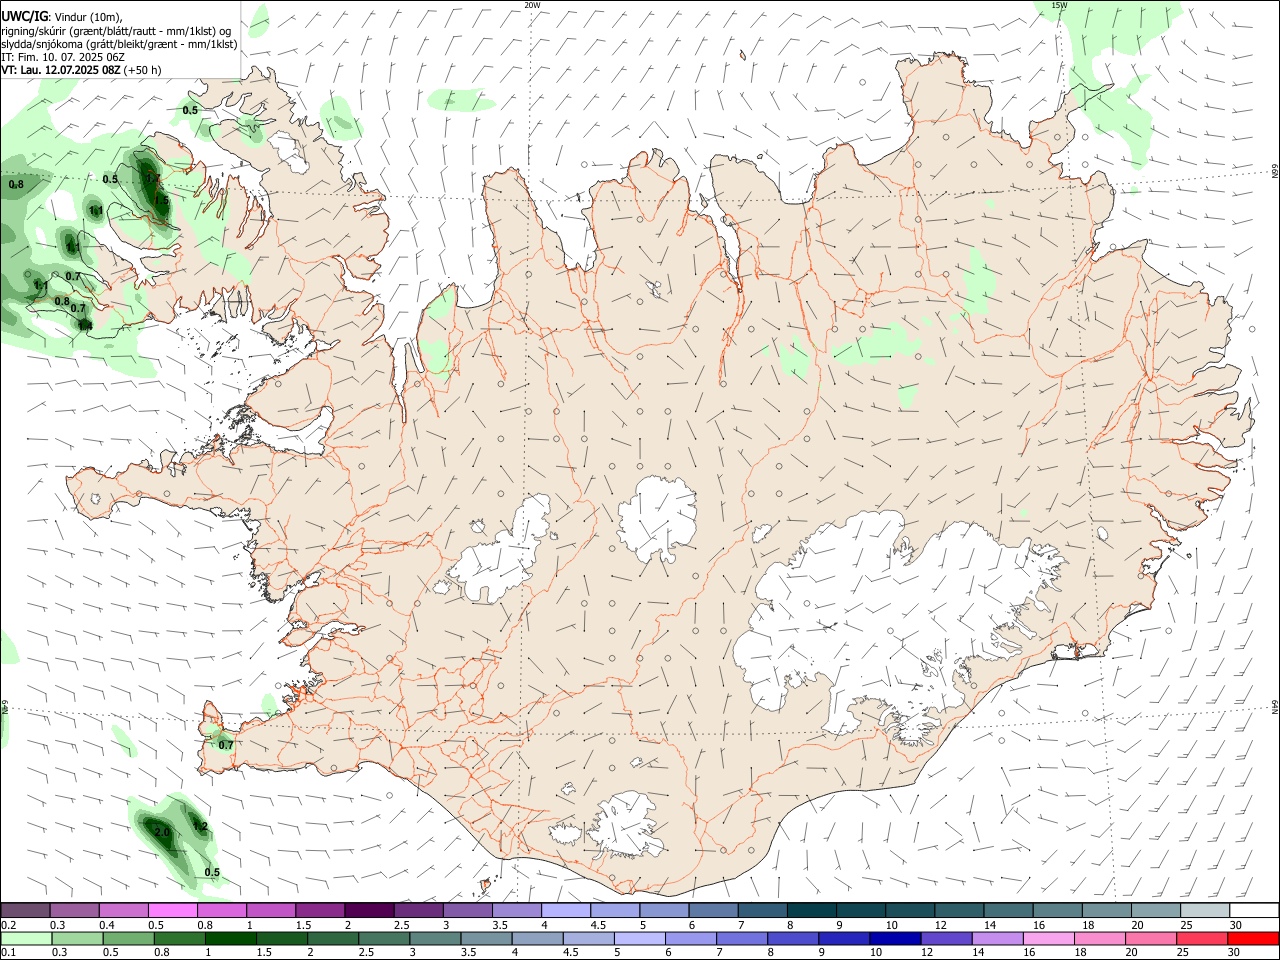
Task: Select the 'slydda/snjókoma' legend description line
Action: (x=119, y=44)
